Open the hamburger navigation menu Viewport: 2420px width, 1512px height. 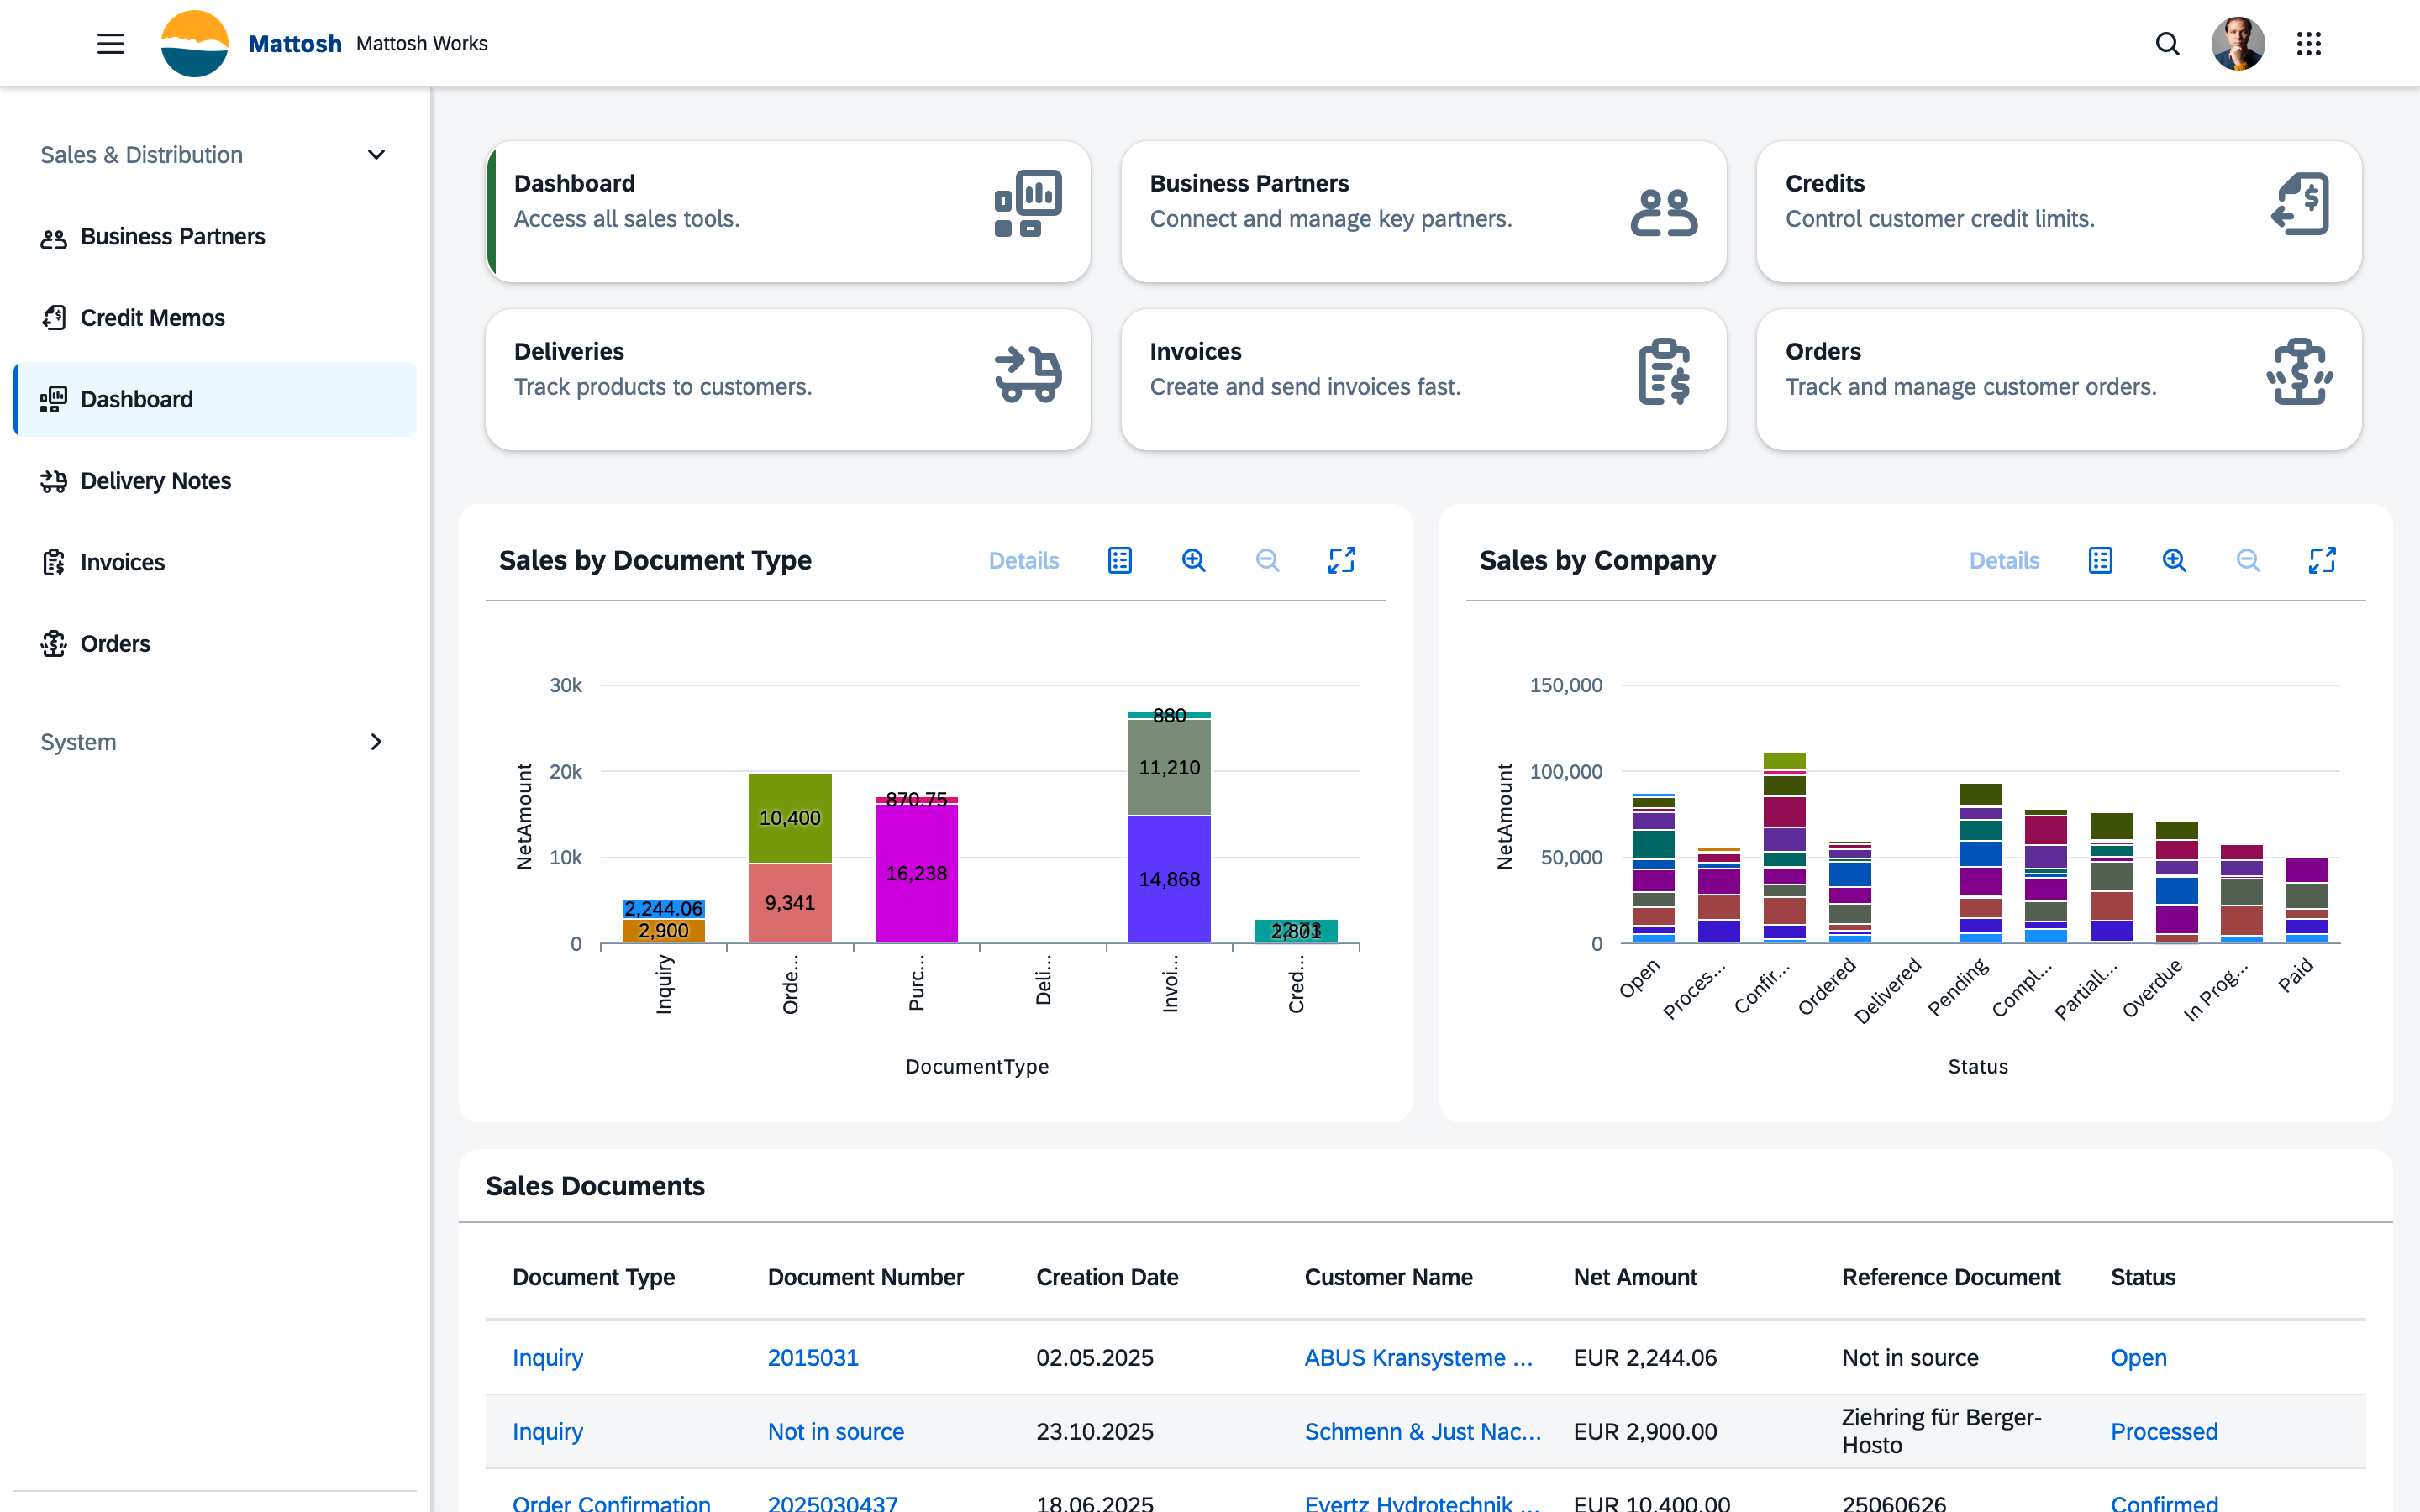tap(110, 43)
